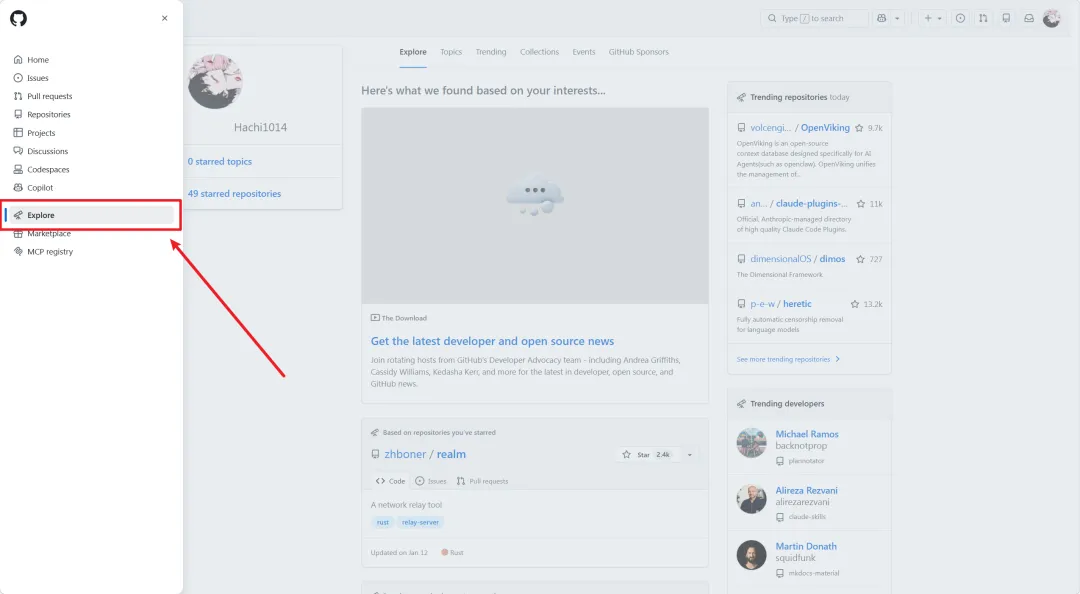Open the claude-skills repository link

(807, 517)
